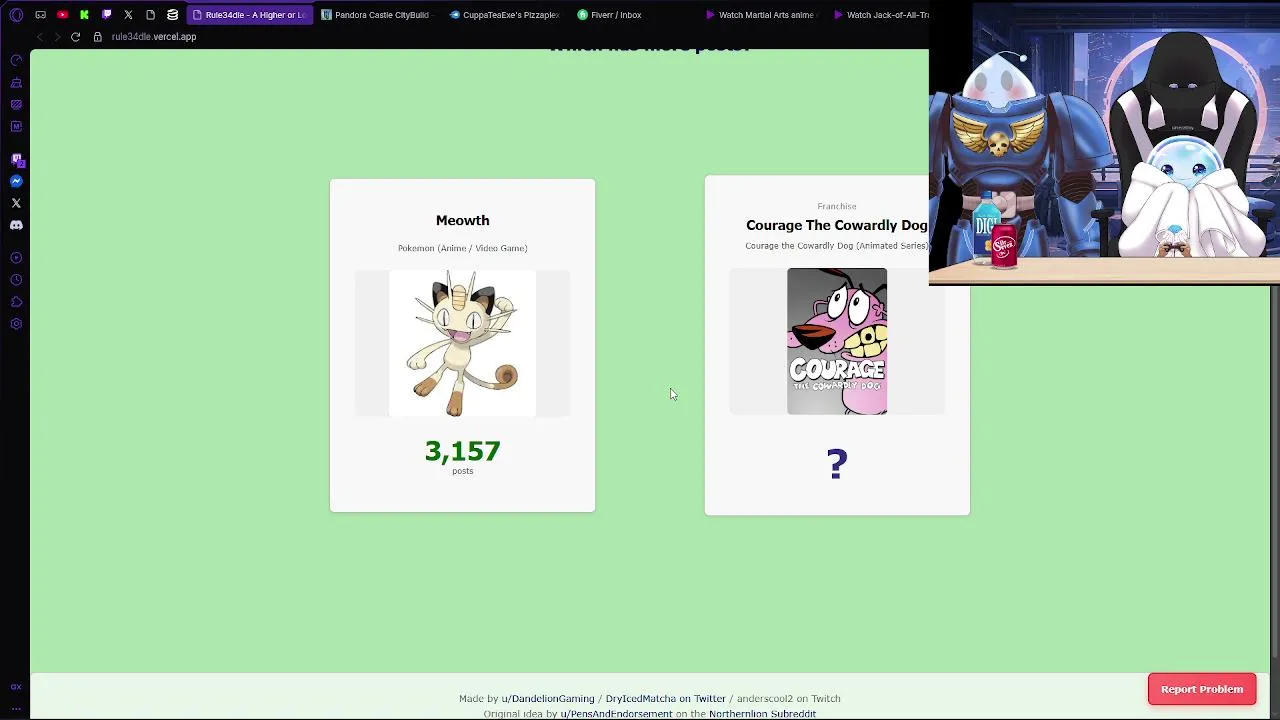Open GX Control speedometer in sidebar
The width and height of the screenshot is (1280, 720).
point(16,61)
